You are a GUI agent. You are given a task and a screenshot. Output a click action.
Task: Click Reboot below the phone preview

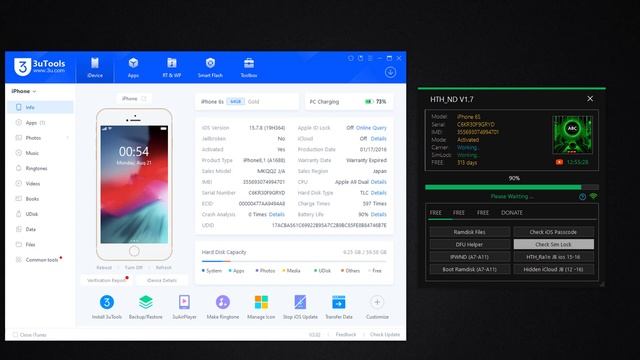point(104,268)
